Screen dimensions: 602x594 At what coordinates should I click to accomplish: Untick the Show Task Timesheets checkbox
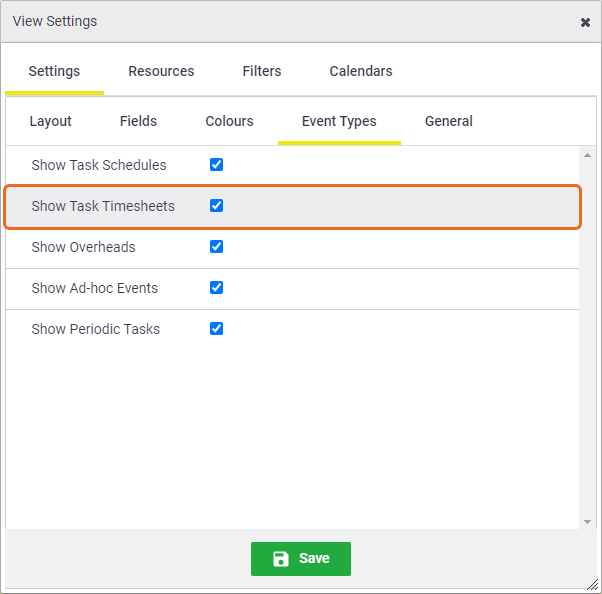pos(216,205)
